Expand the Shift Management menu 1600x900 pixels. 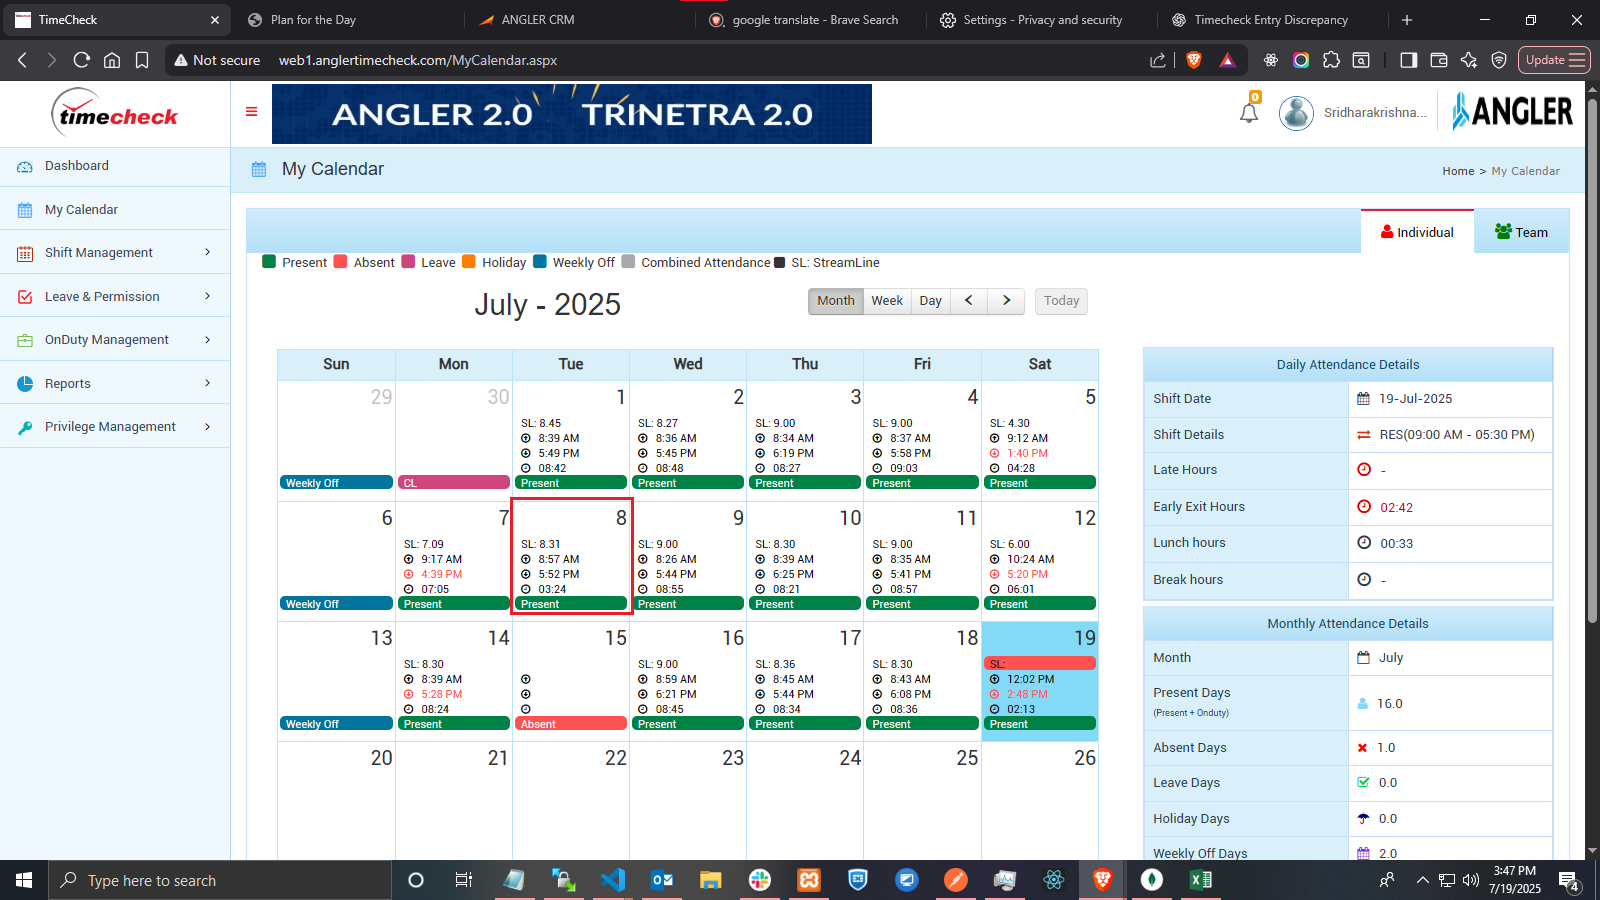(115, 253)
